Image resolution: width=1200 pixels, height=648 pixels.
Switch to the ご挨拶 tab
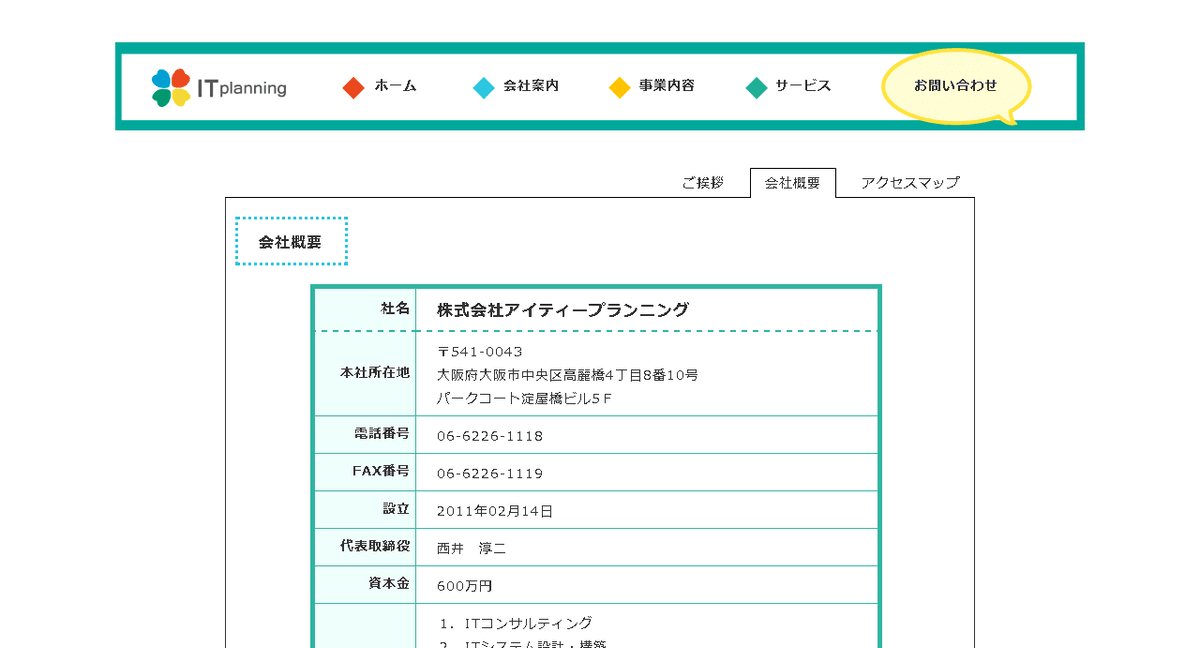point(703,183)
